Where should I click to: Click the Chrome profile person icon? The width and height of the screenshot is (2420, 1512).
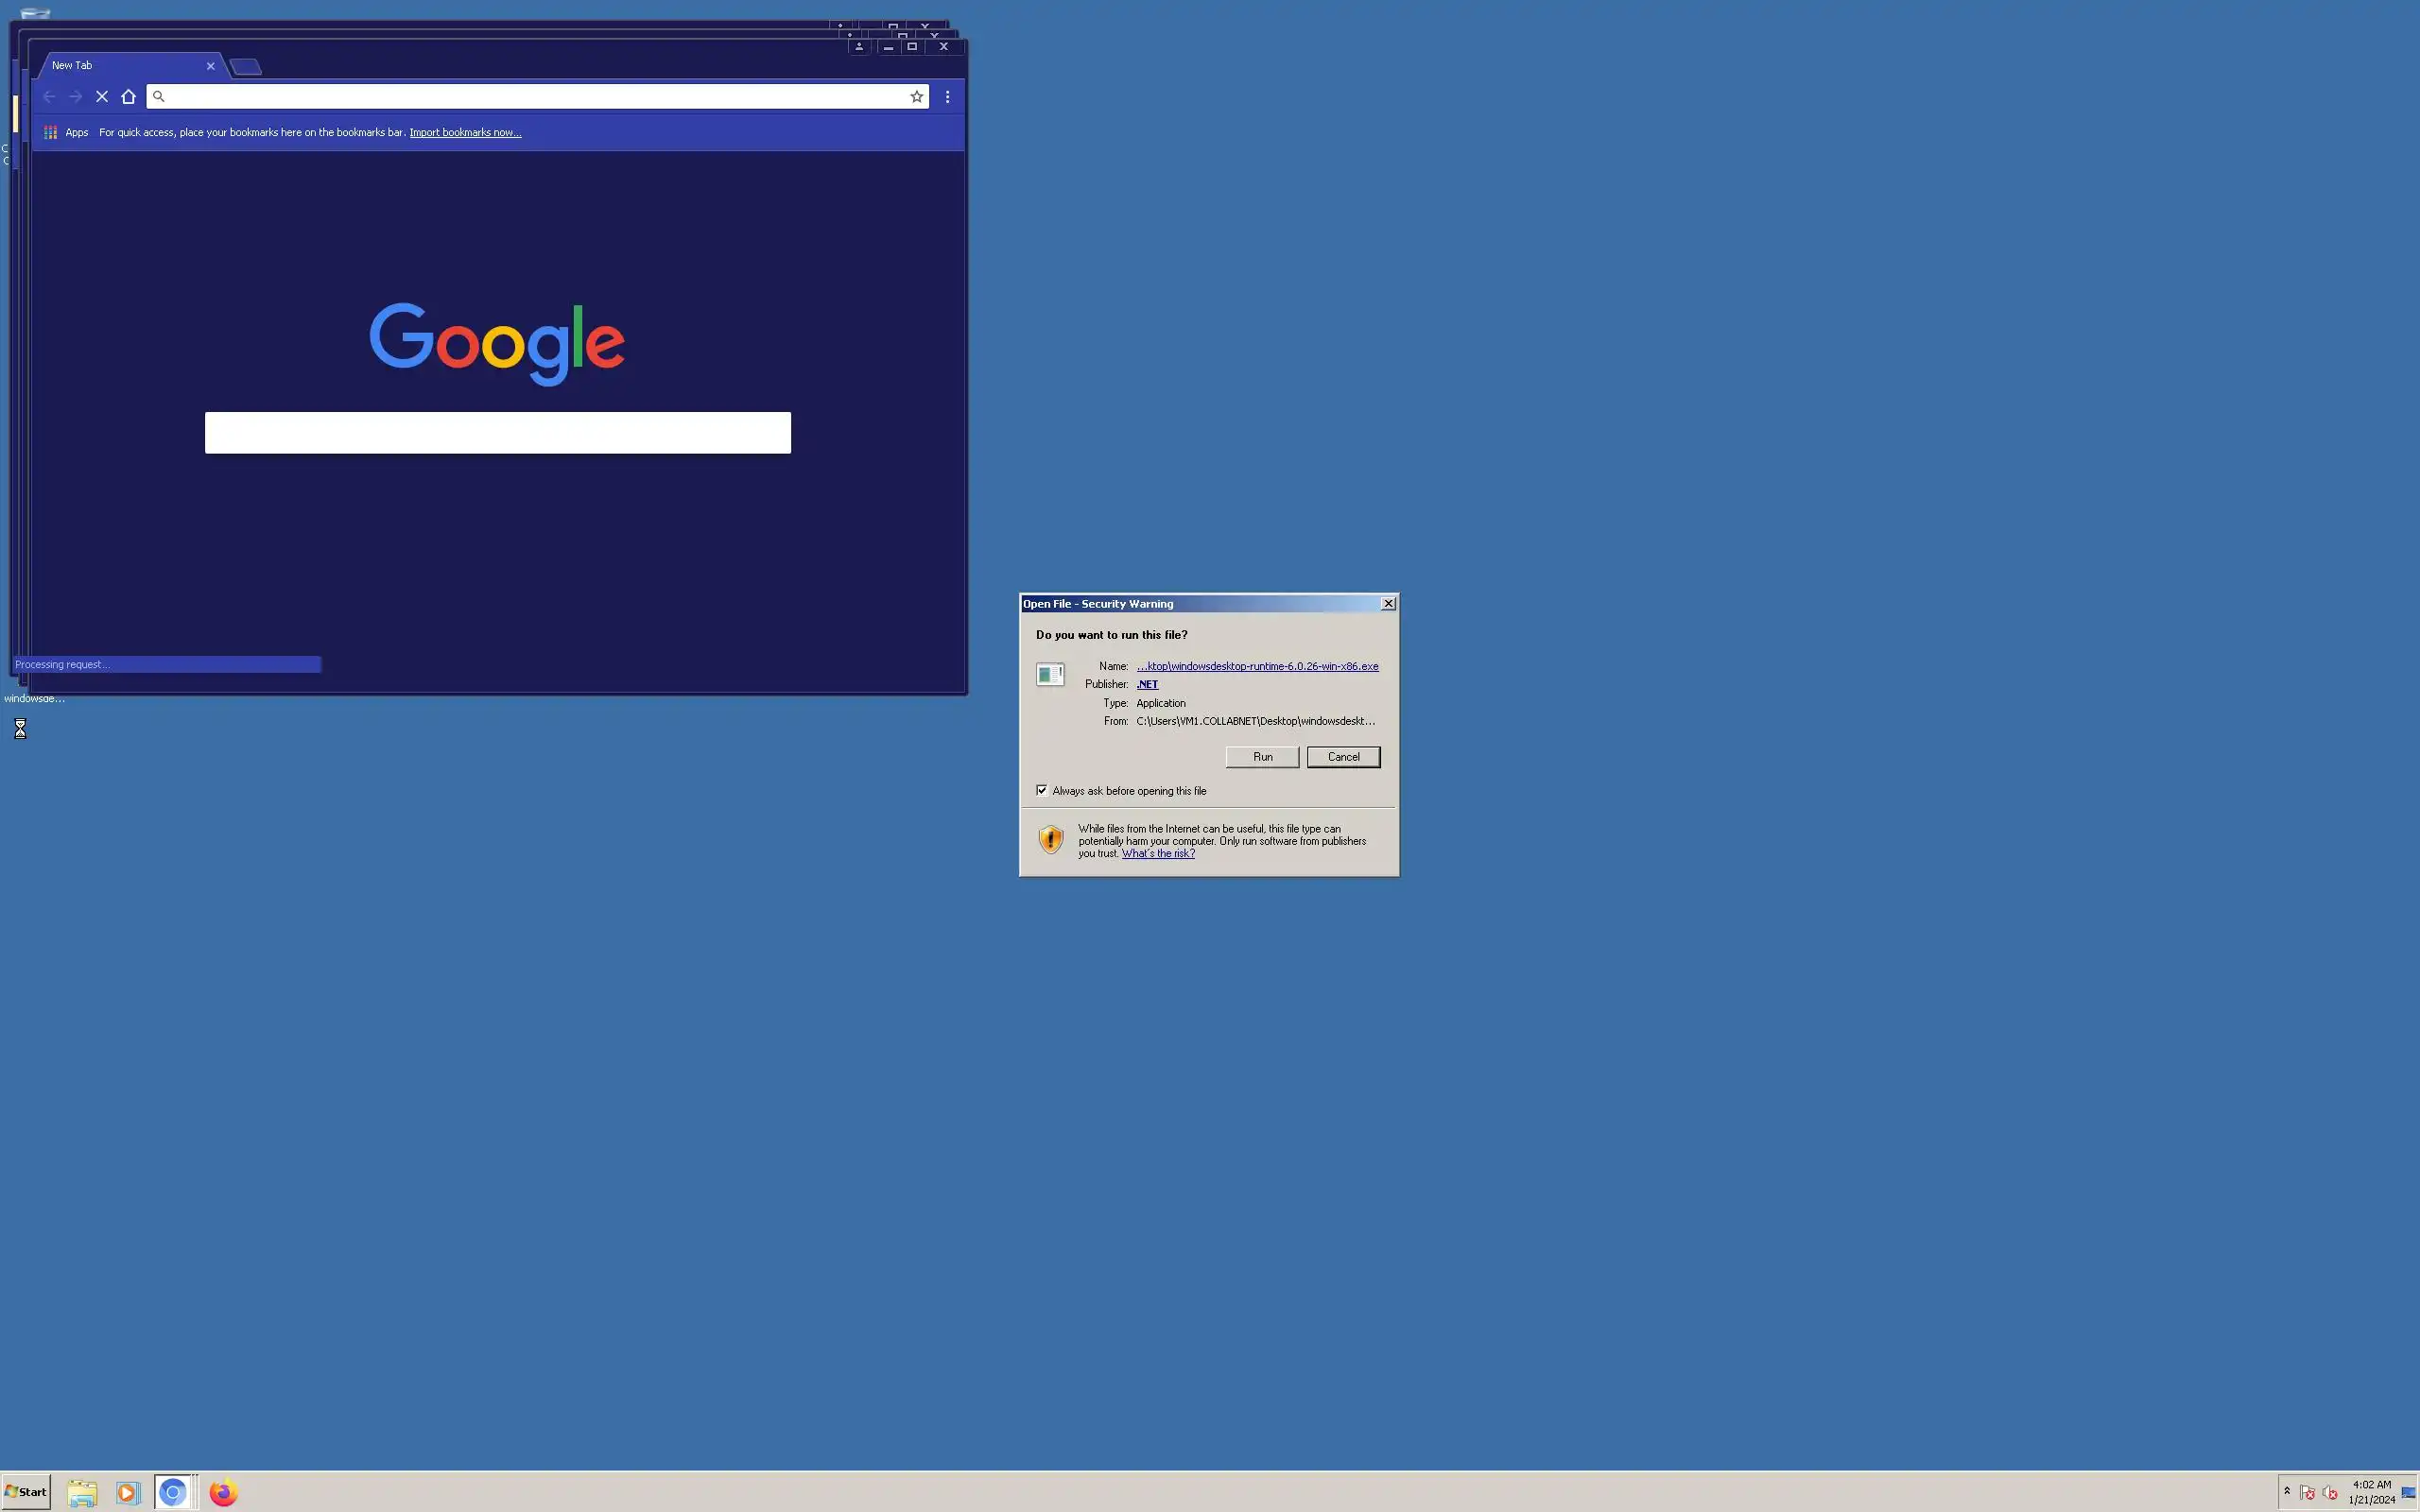(x=859, y=47)
